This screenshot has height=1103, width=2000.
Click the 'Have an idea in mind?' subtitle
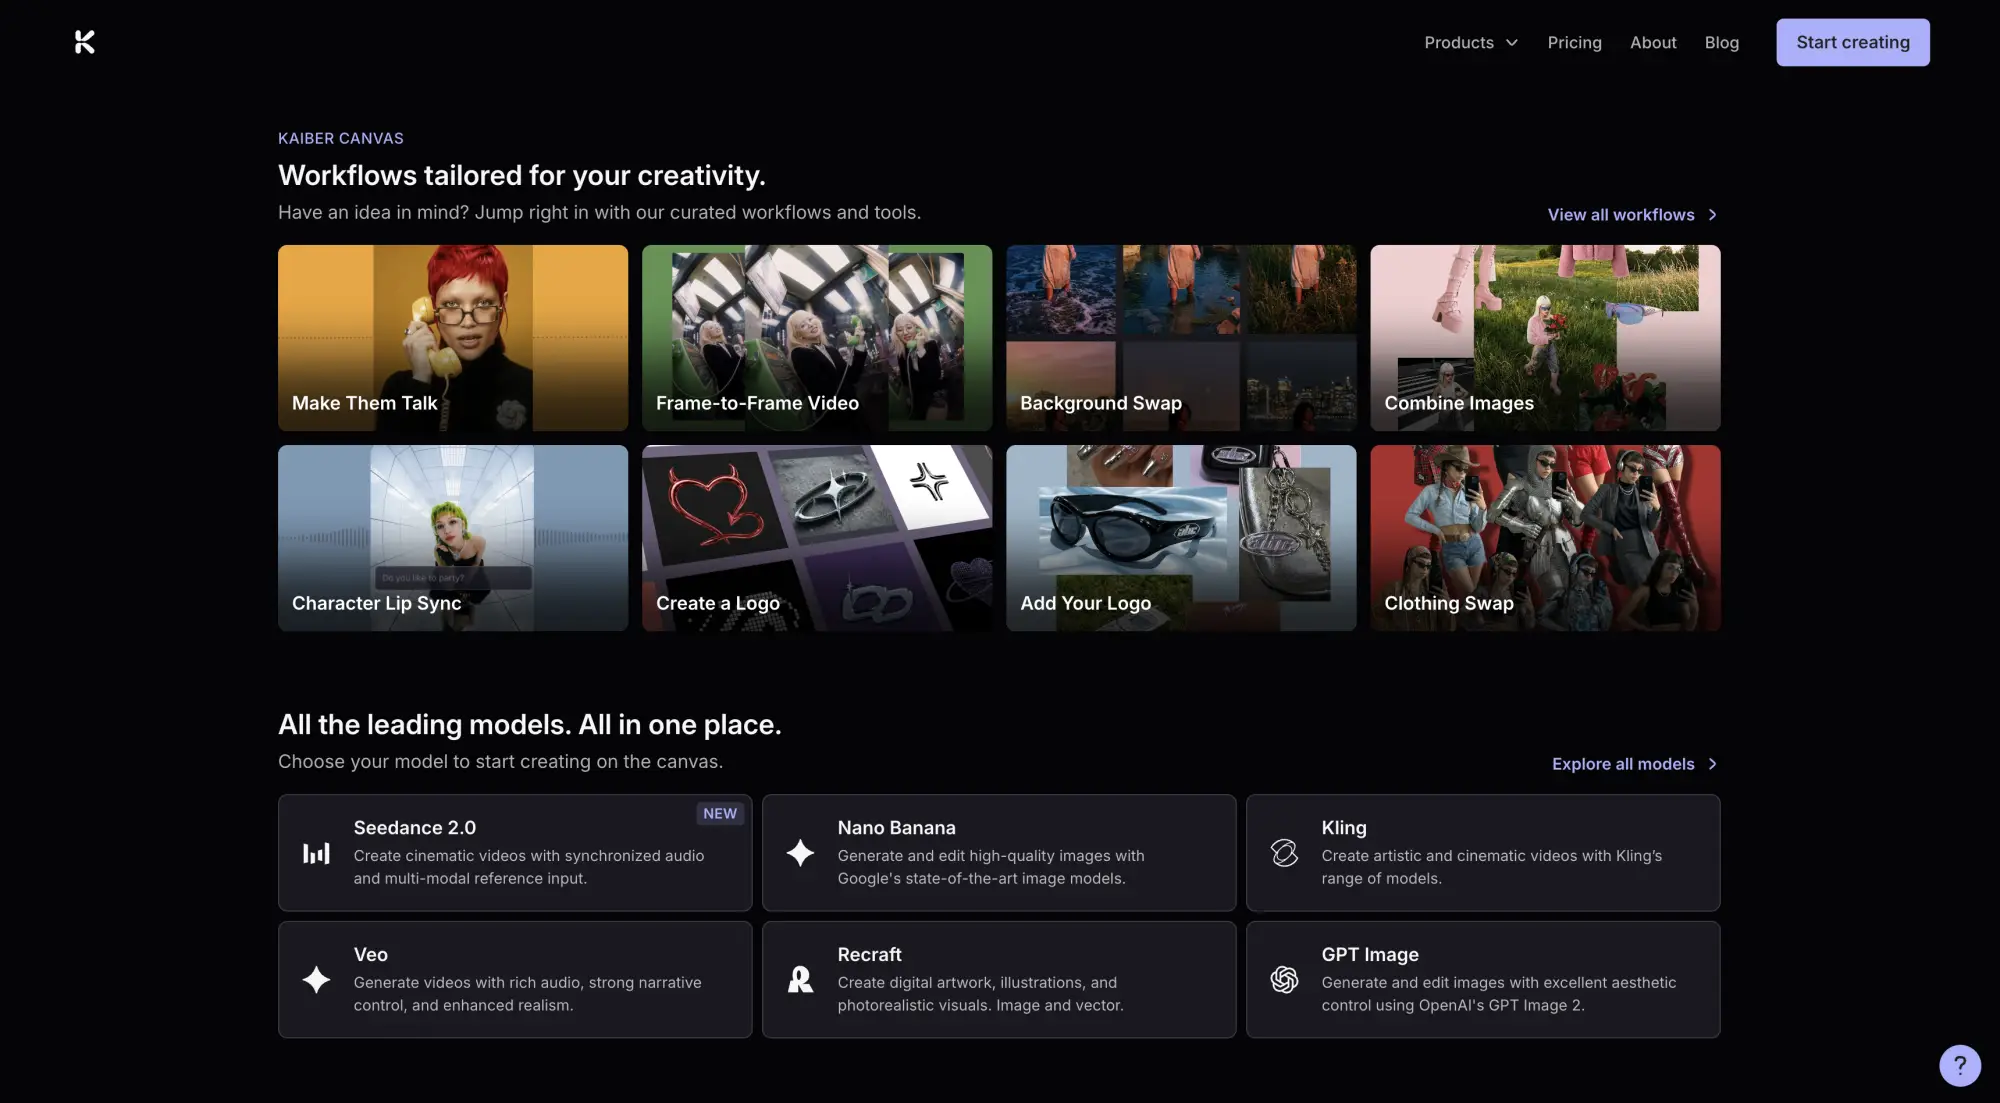pos(599,212)
